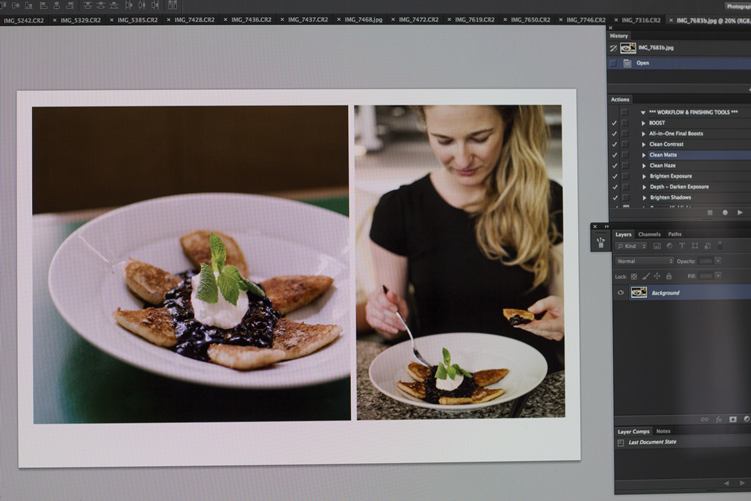751x501 pixels.
Task: Toggle the checkmark for Clean Contrast action
Action: pyautogui.click(x=614, y=144)
